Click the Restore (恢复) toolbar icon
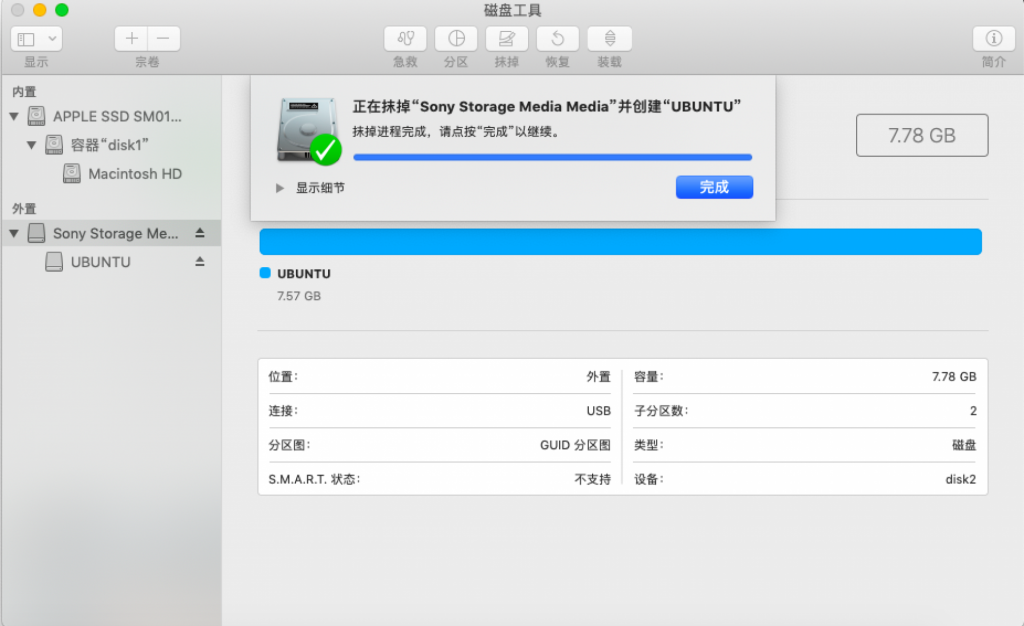1024x626 pixels. [558, 39]
